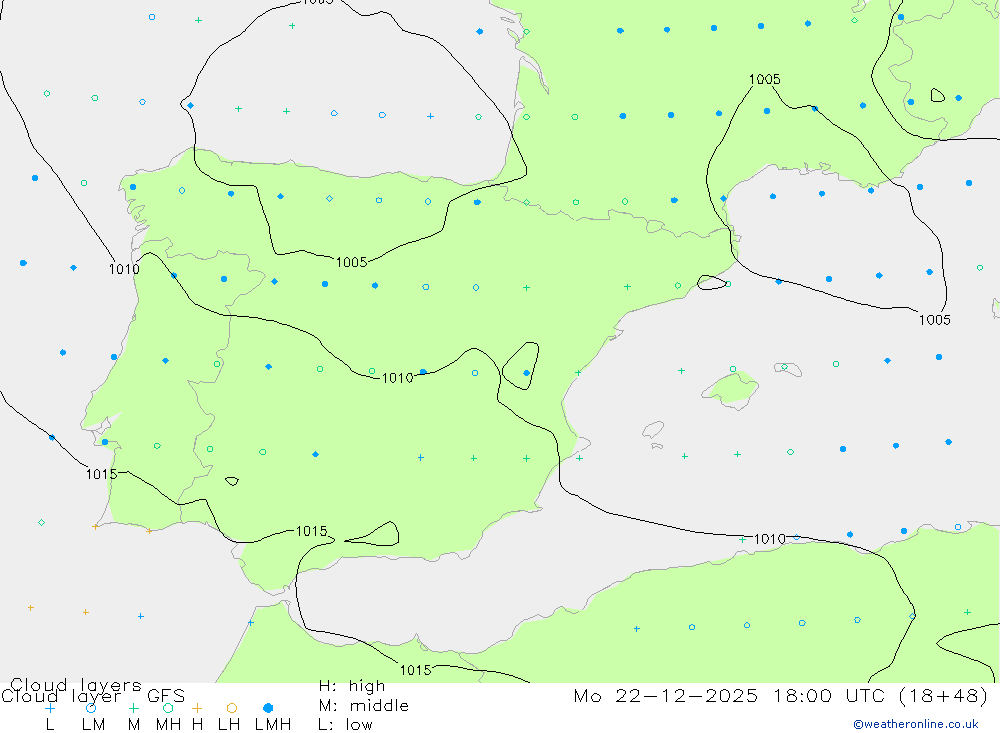Click the green plus M legend icon
The width and height of the screenshot is (1000, 733).
[133, 708]
